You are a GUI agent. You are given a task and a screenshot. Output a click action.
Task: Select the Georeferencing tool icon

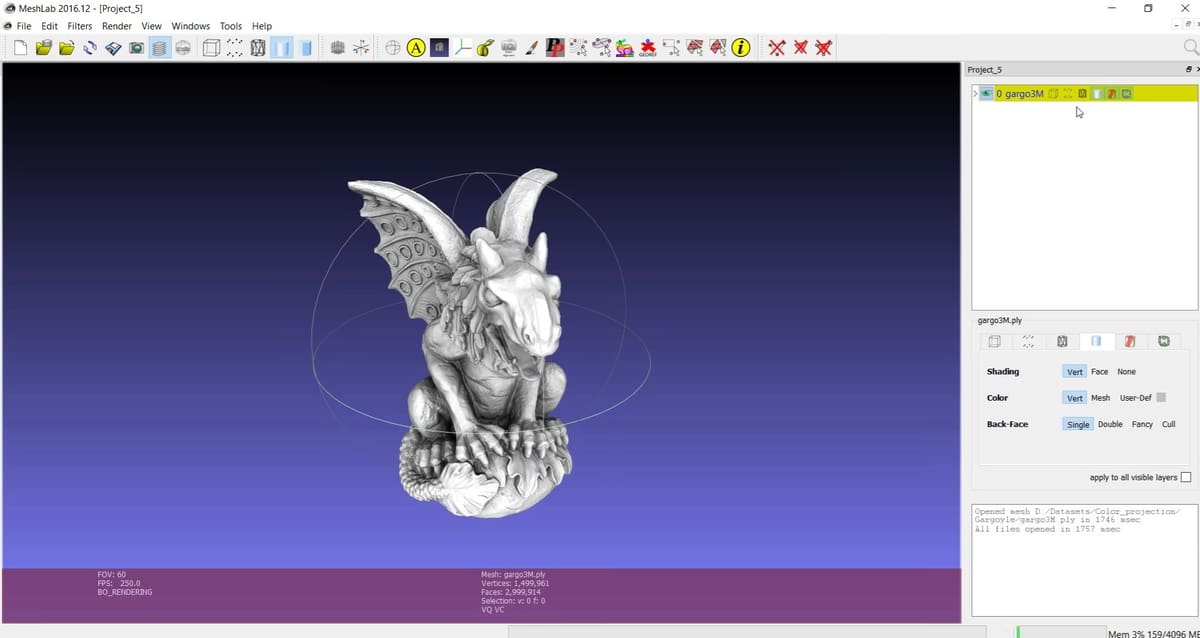pyautogui.click(x=648, y=47)
